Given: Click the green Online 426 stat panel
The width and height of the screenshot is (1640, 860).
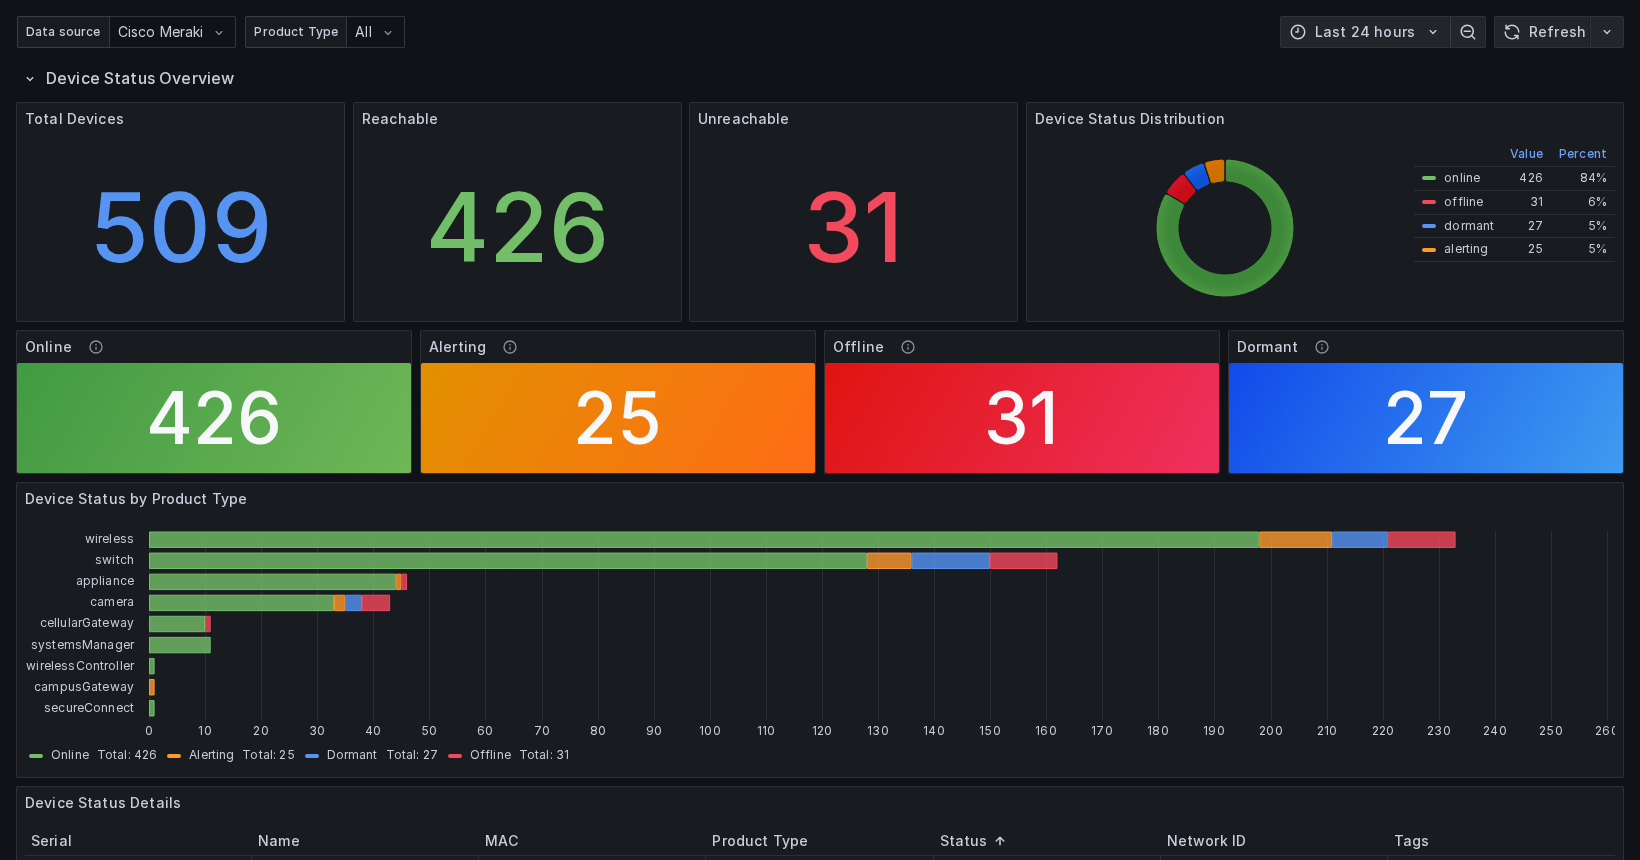Looking at the screenshot, I should (x=214, y=418).
